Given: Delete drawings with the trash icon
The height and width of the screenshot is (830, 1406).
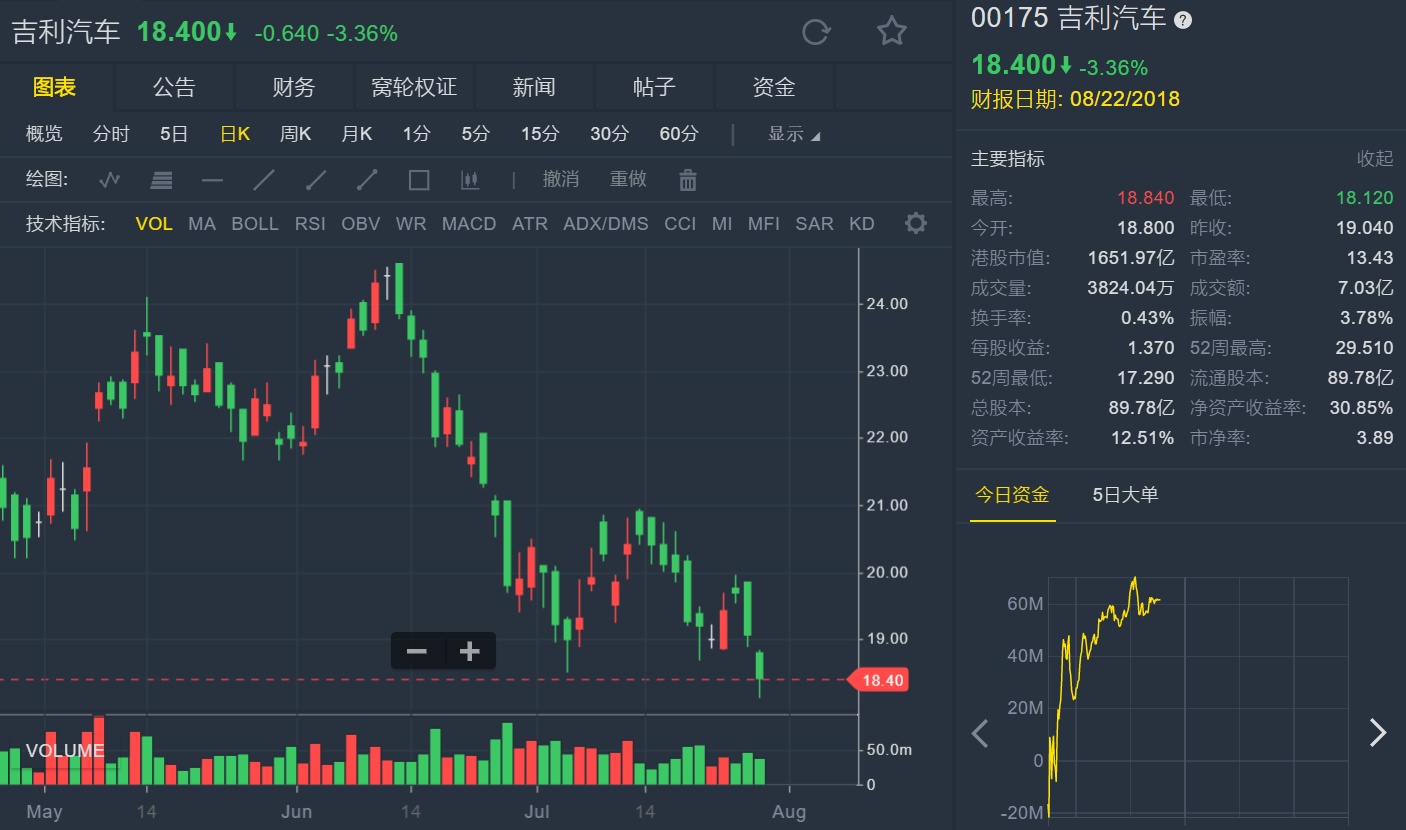Looking at the screenshot, I should pos(688,181).
